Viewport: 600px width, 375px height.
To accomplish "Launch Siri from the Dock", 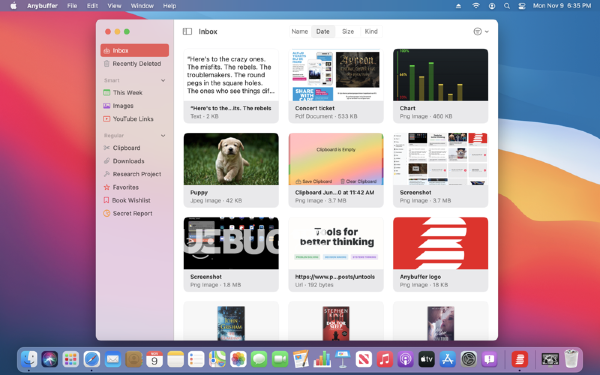I will click(50, 359).
